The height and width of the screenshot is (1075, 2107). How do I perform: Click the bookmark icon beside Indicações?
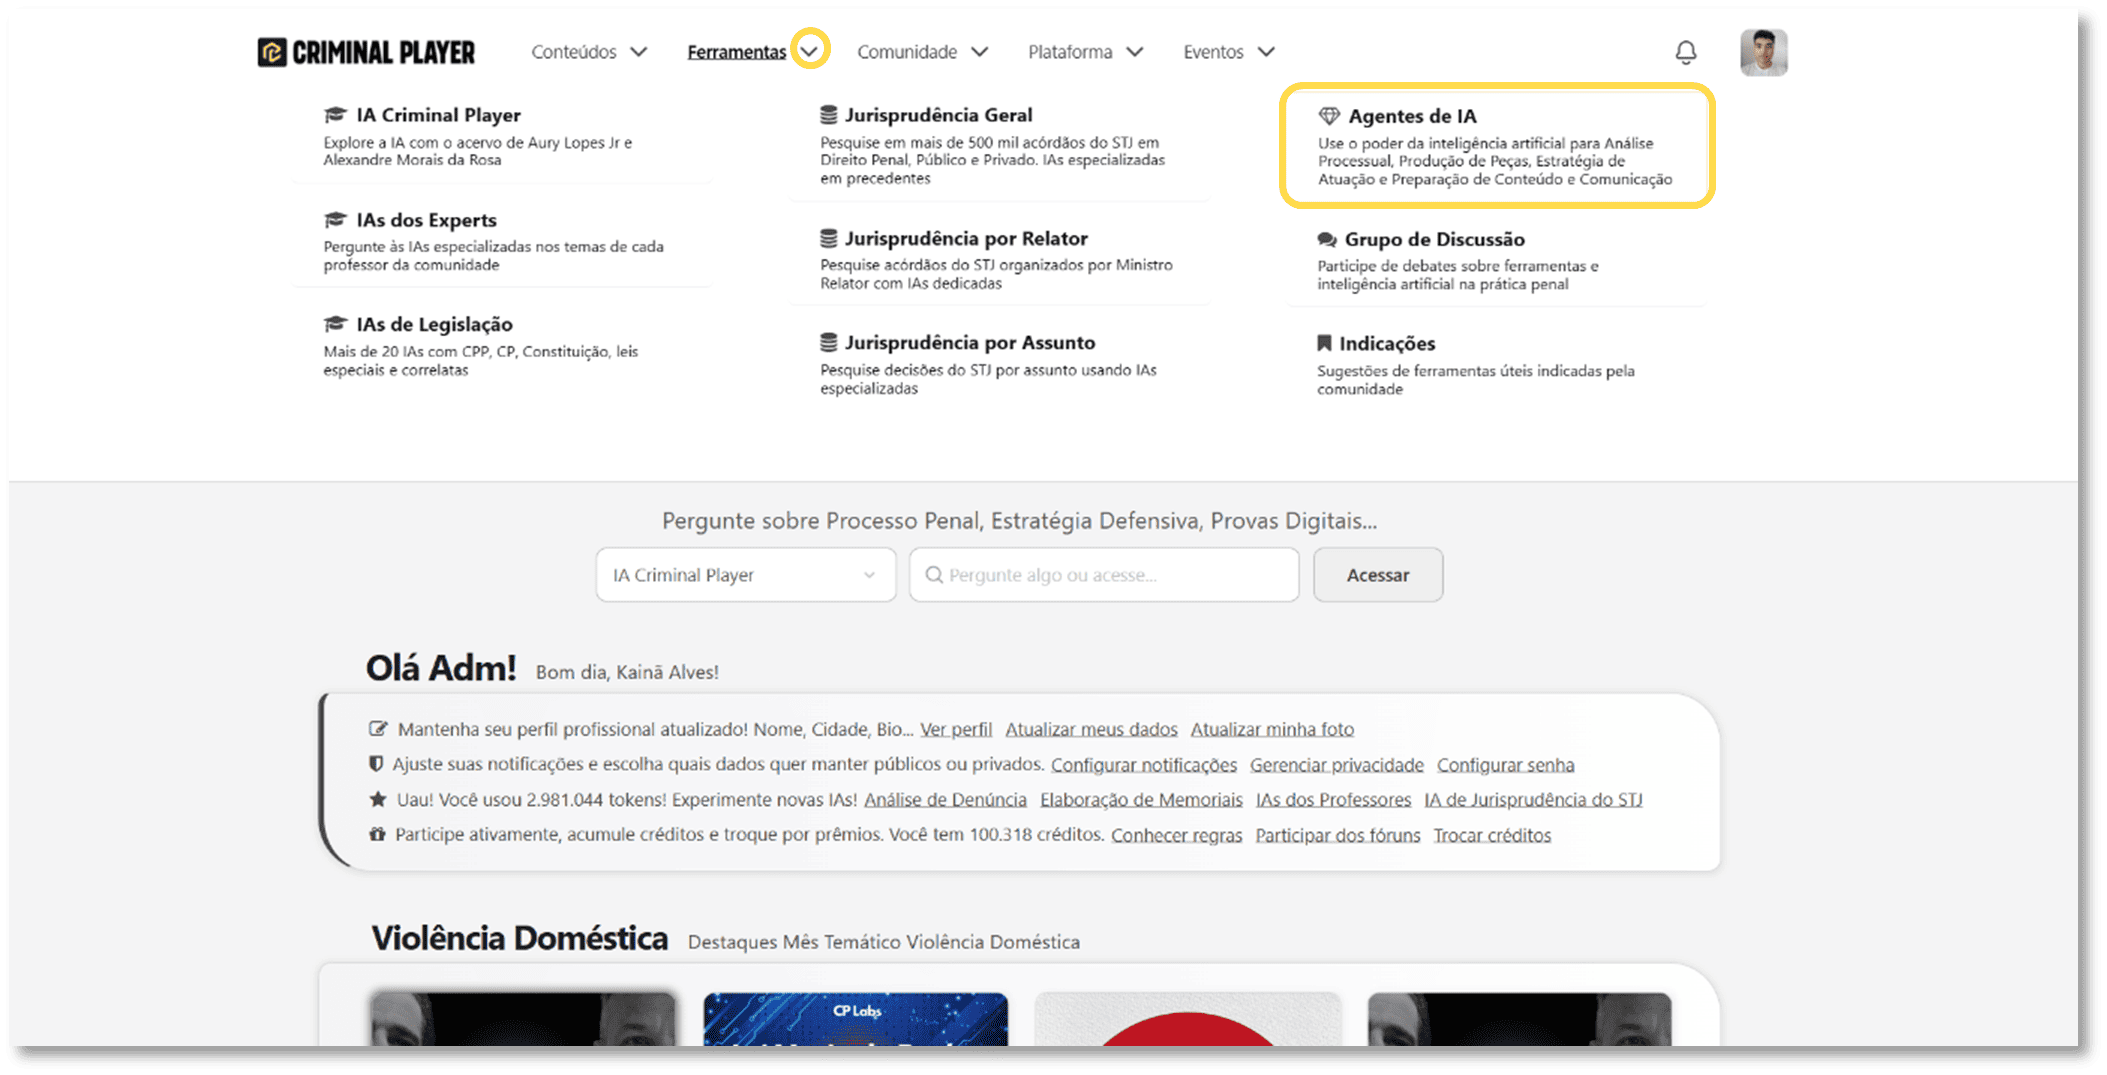[1325, 343]
